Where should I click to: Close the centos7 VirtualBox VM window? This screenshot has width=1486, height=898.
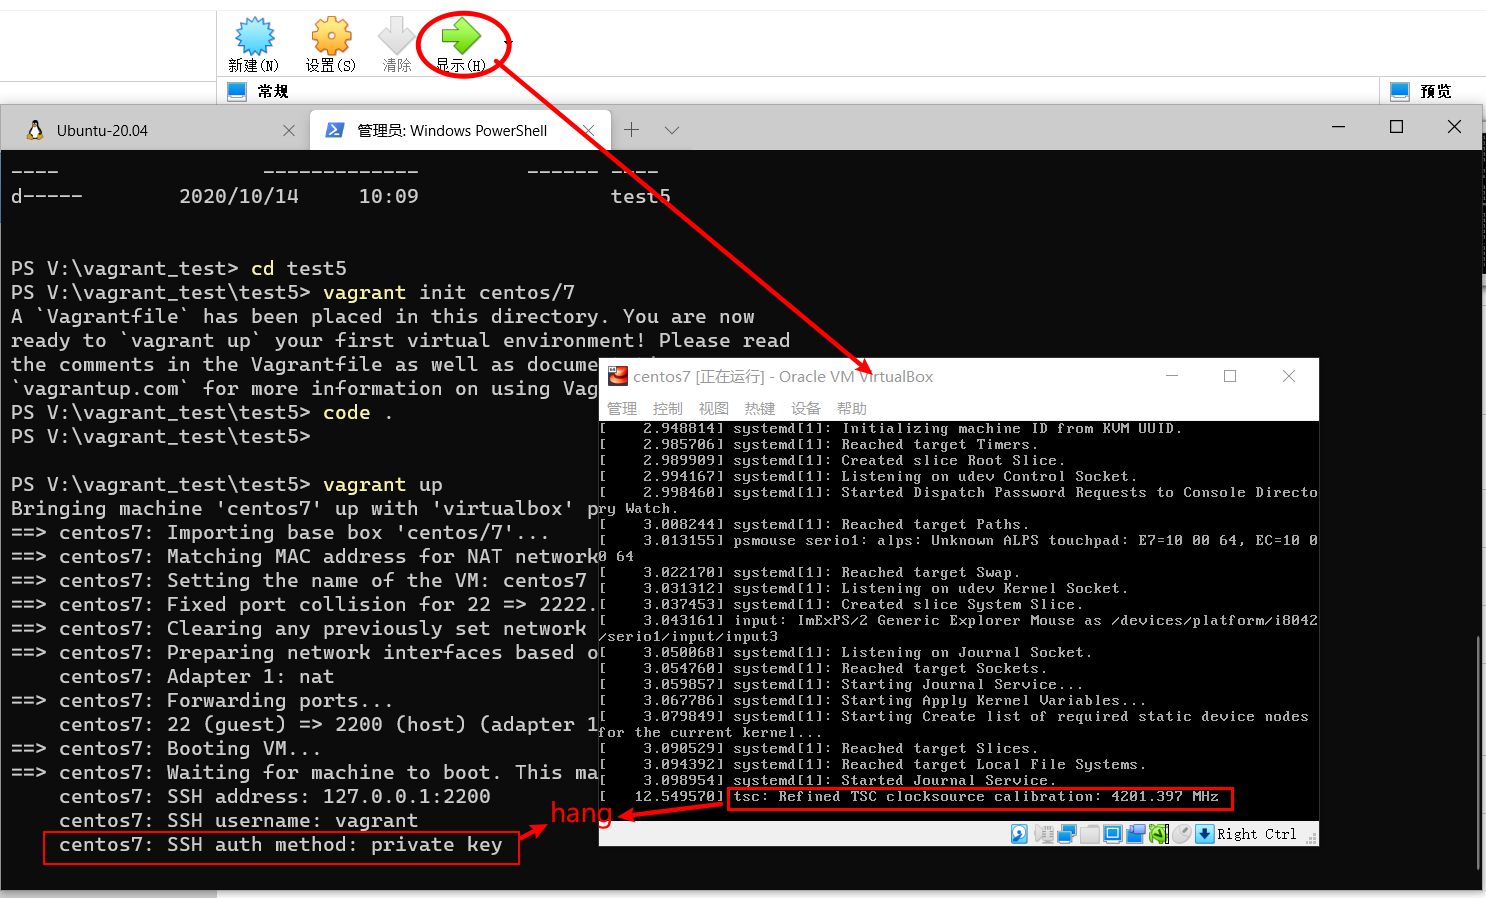point(1289,376)
